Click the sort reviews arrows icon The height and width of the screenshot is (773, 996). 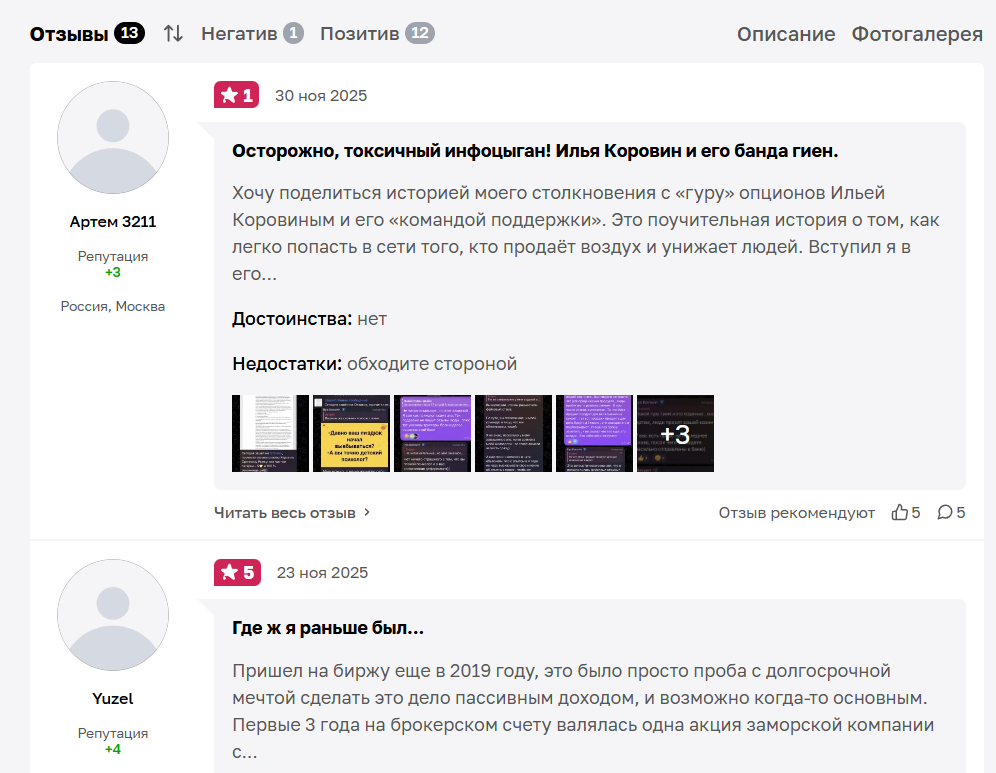[173, 33]
